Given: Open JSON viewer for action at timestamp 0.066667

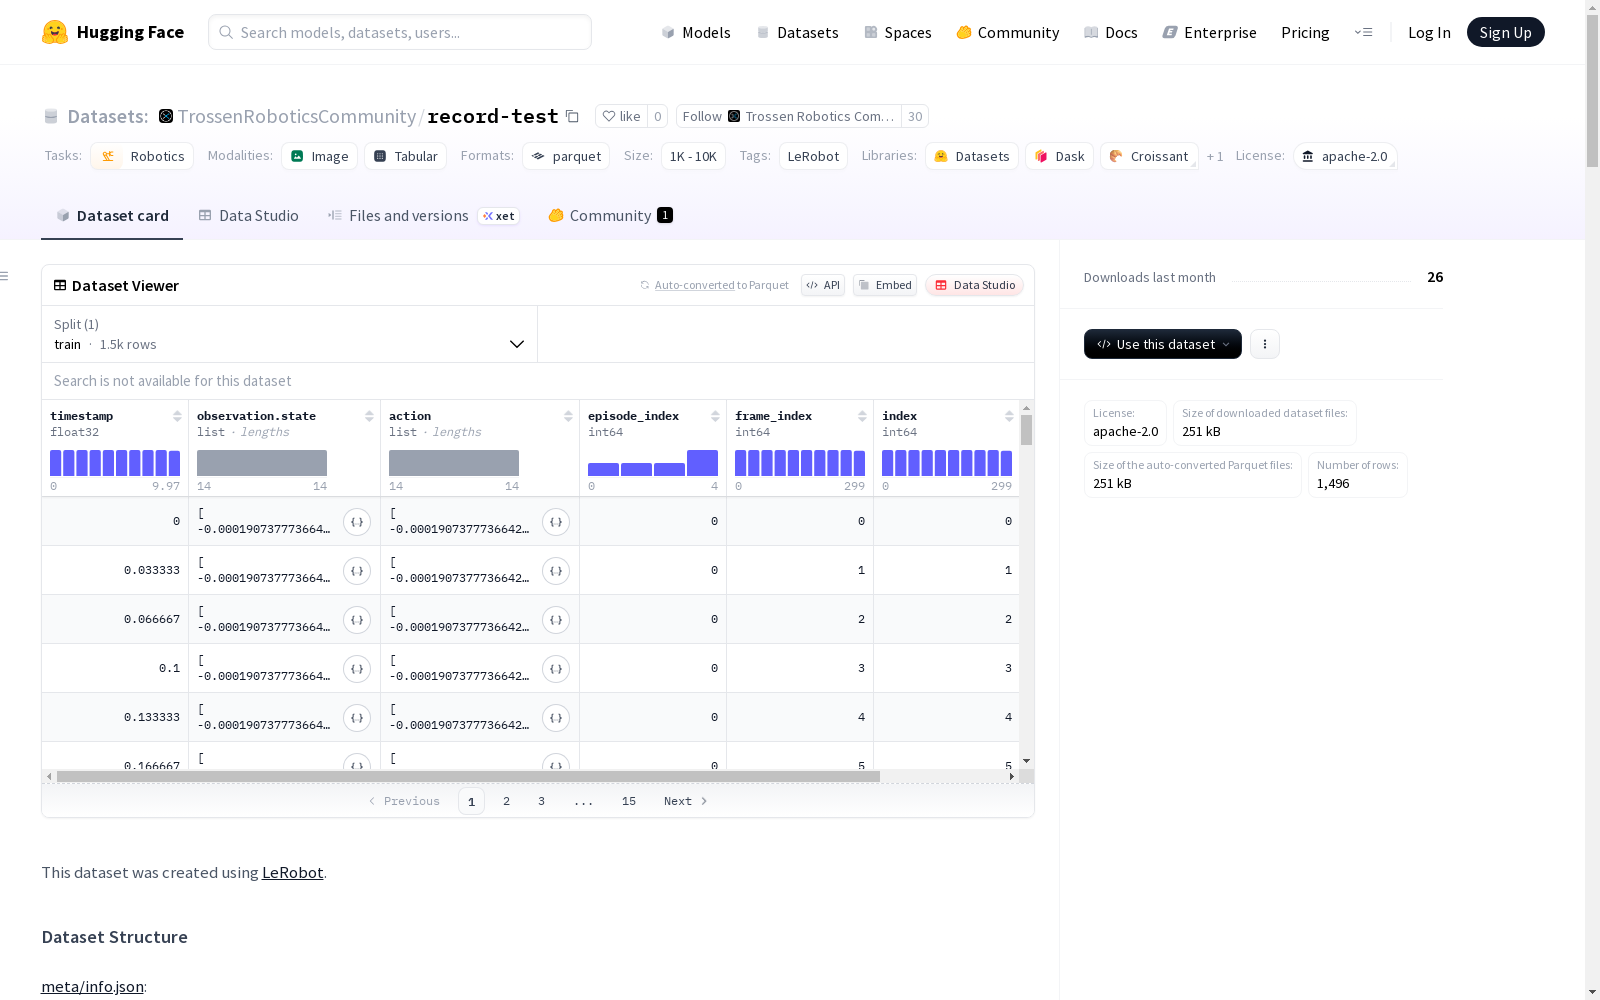Looking at the screenshot, I should point(556,620).
